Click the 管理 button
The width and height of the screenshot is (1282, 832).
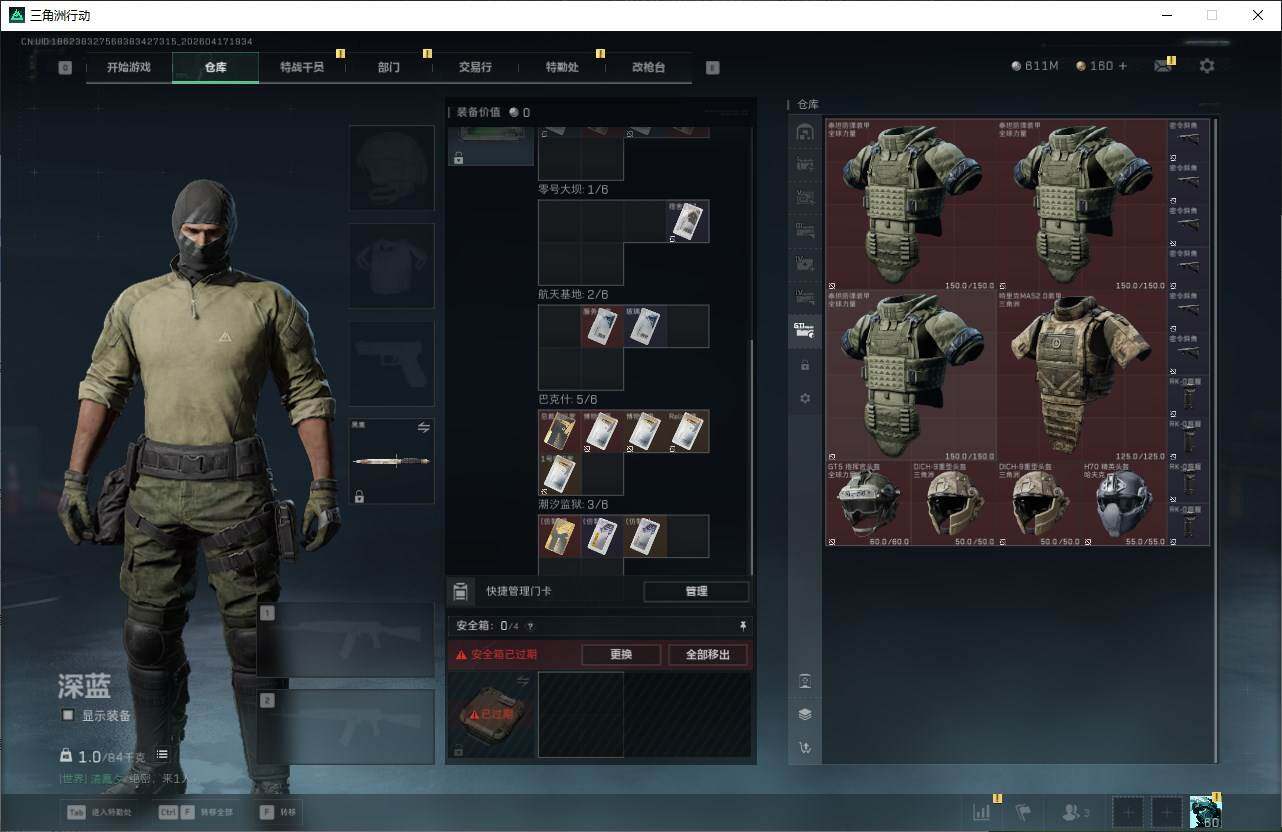pyautogui.click(x=696, y=591)
